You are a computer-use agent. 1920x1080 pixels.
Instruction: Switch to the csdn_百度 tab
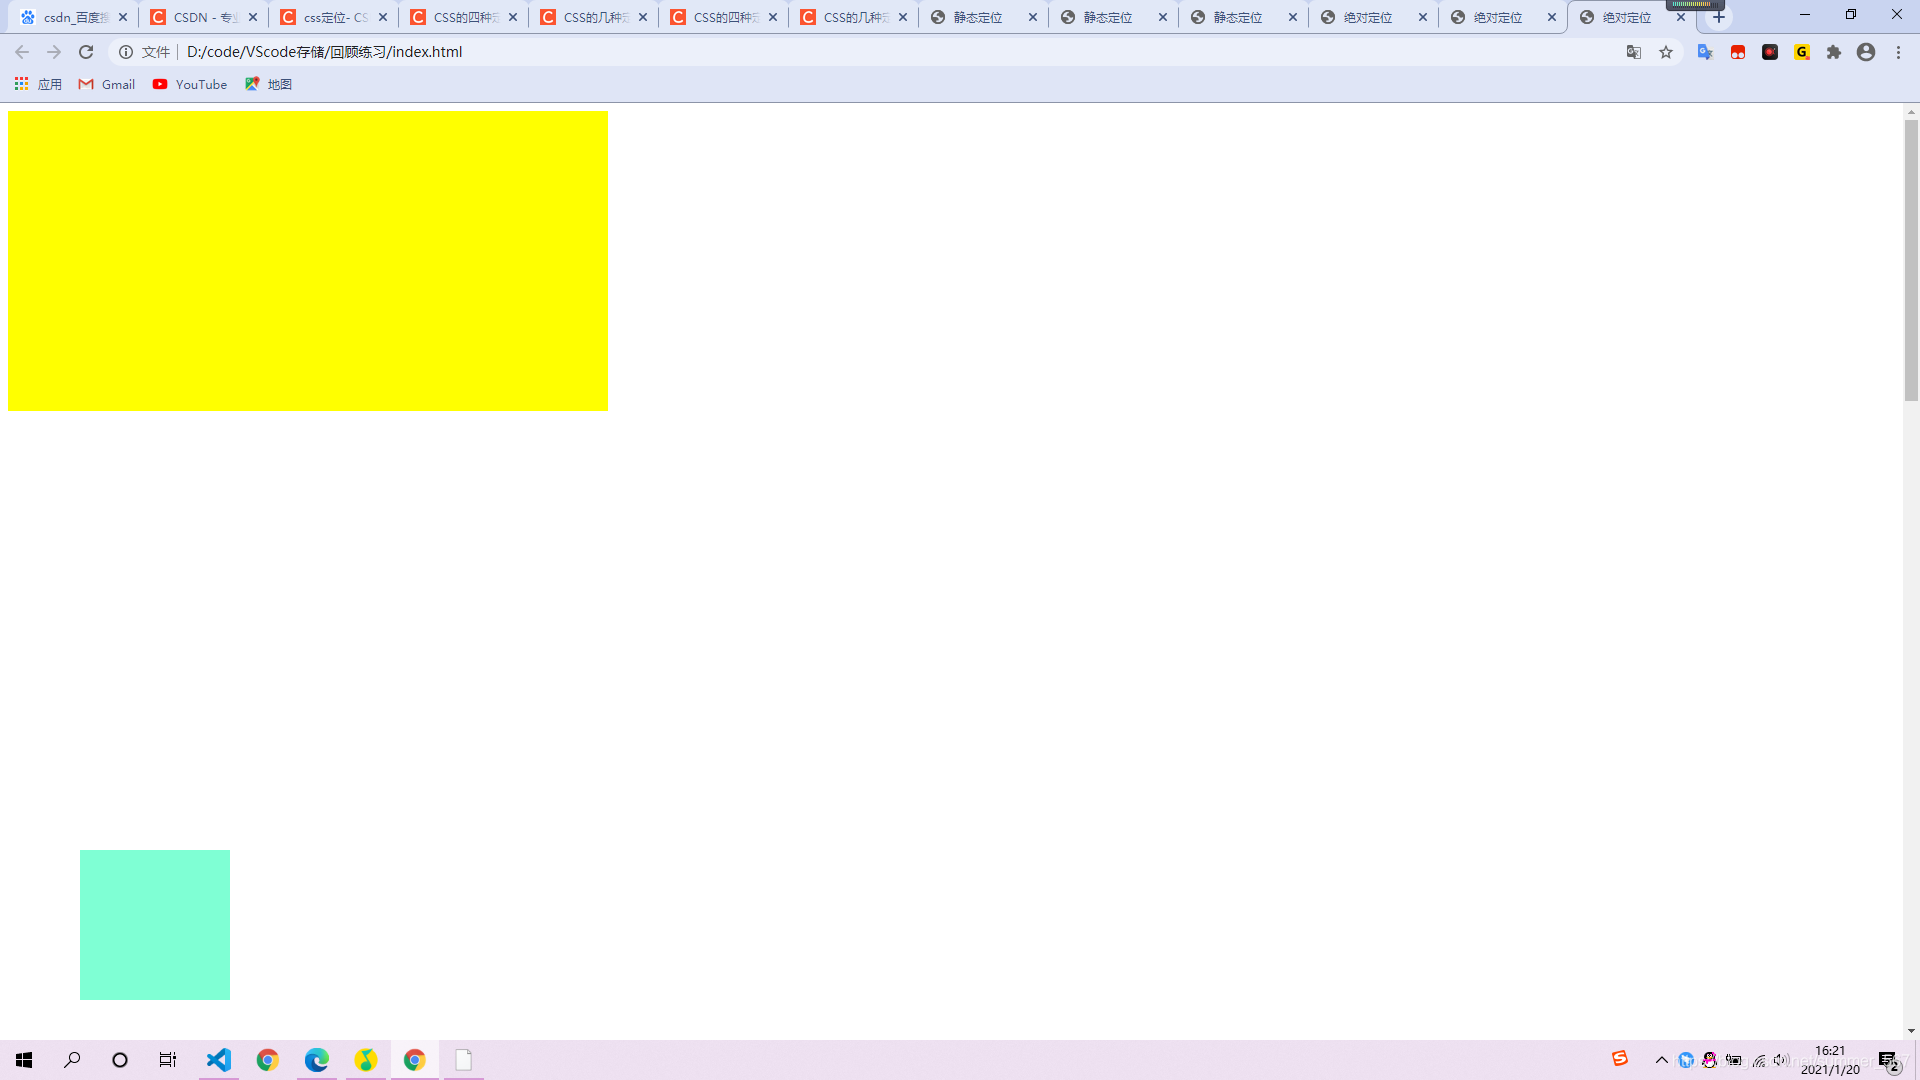click(70, 17)
